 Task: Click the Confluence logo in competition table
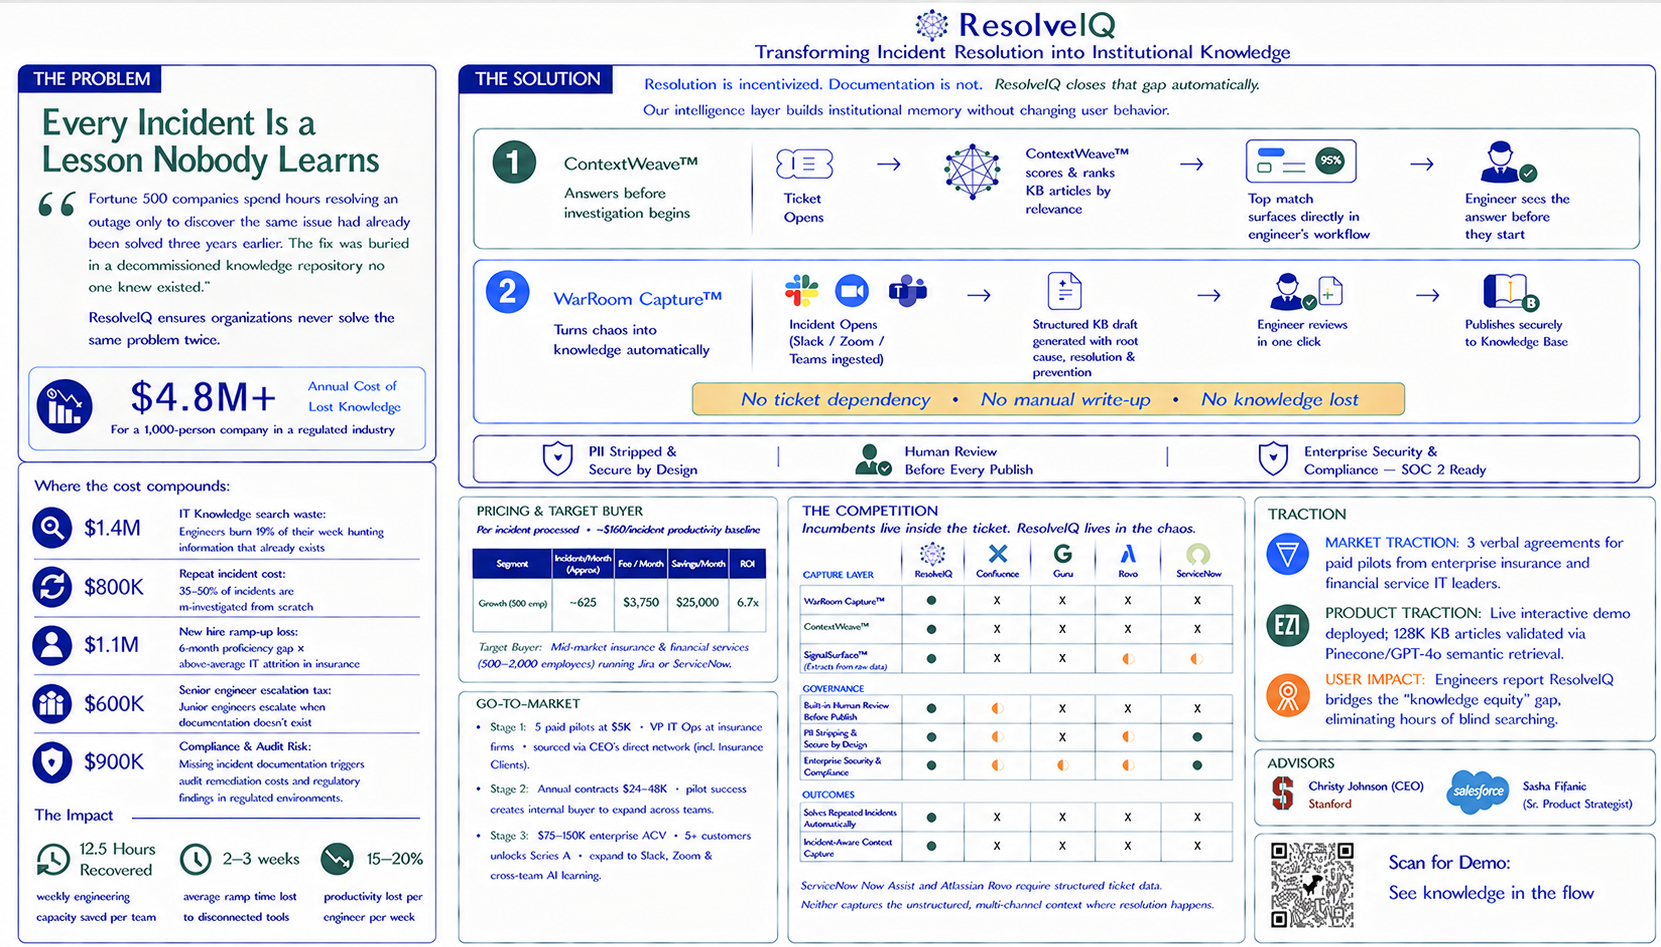997,554
